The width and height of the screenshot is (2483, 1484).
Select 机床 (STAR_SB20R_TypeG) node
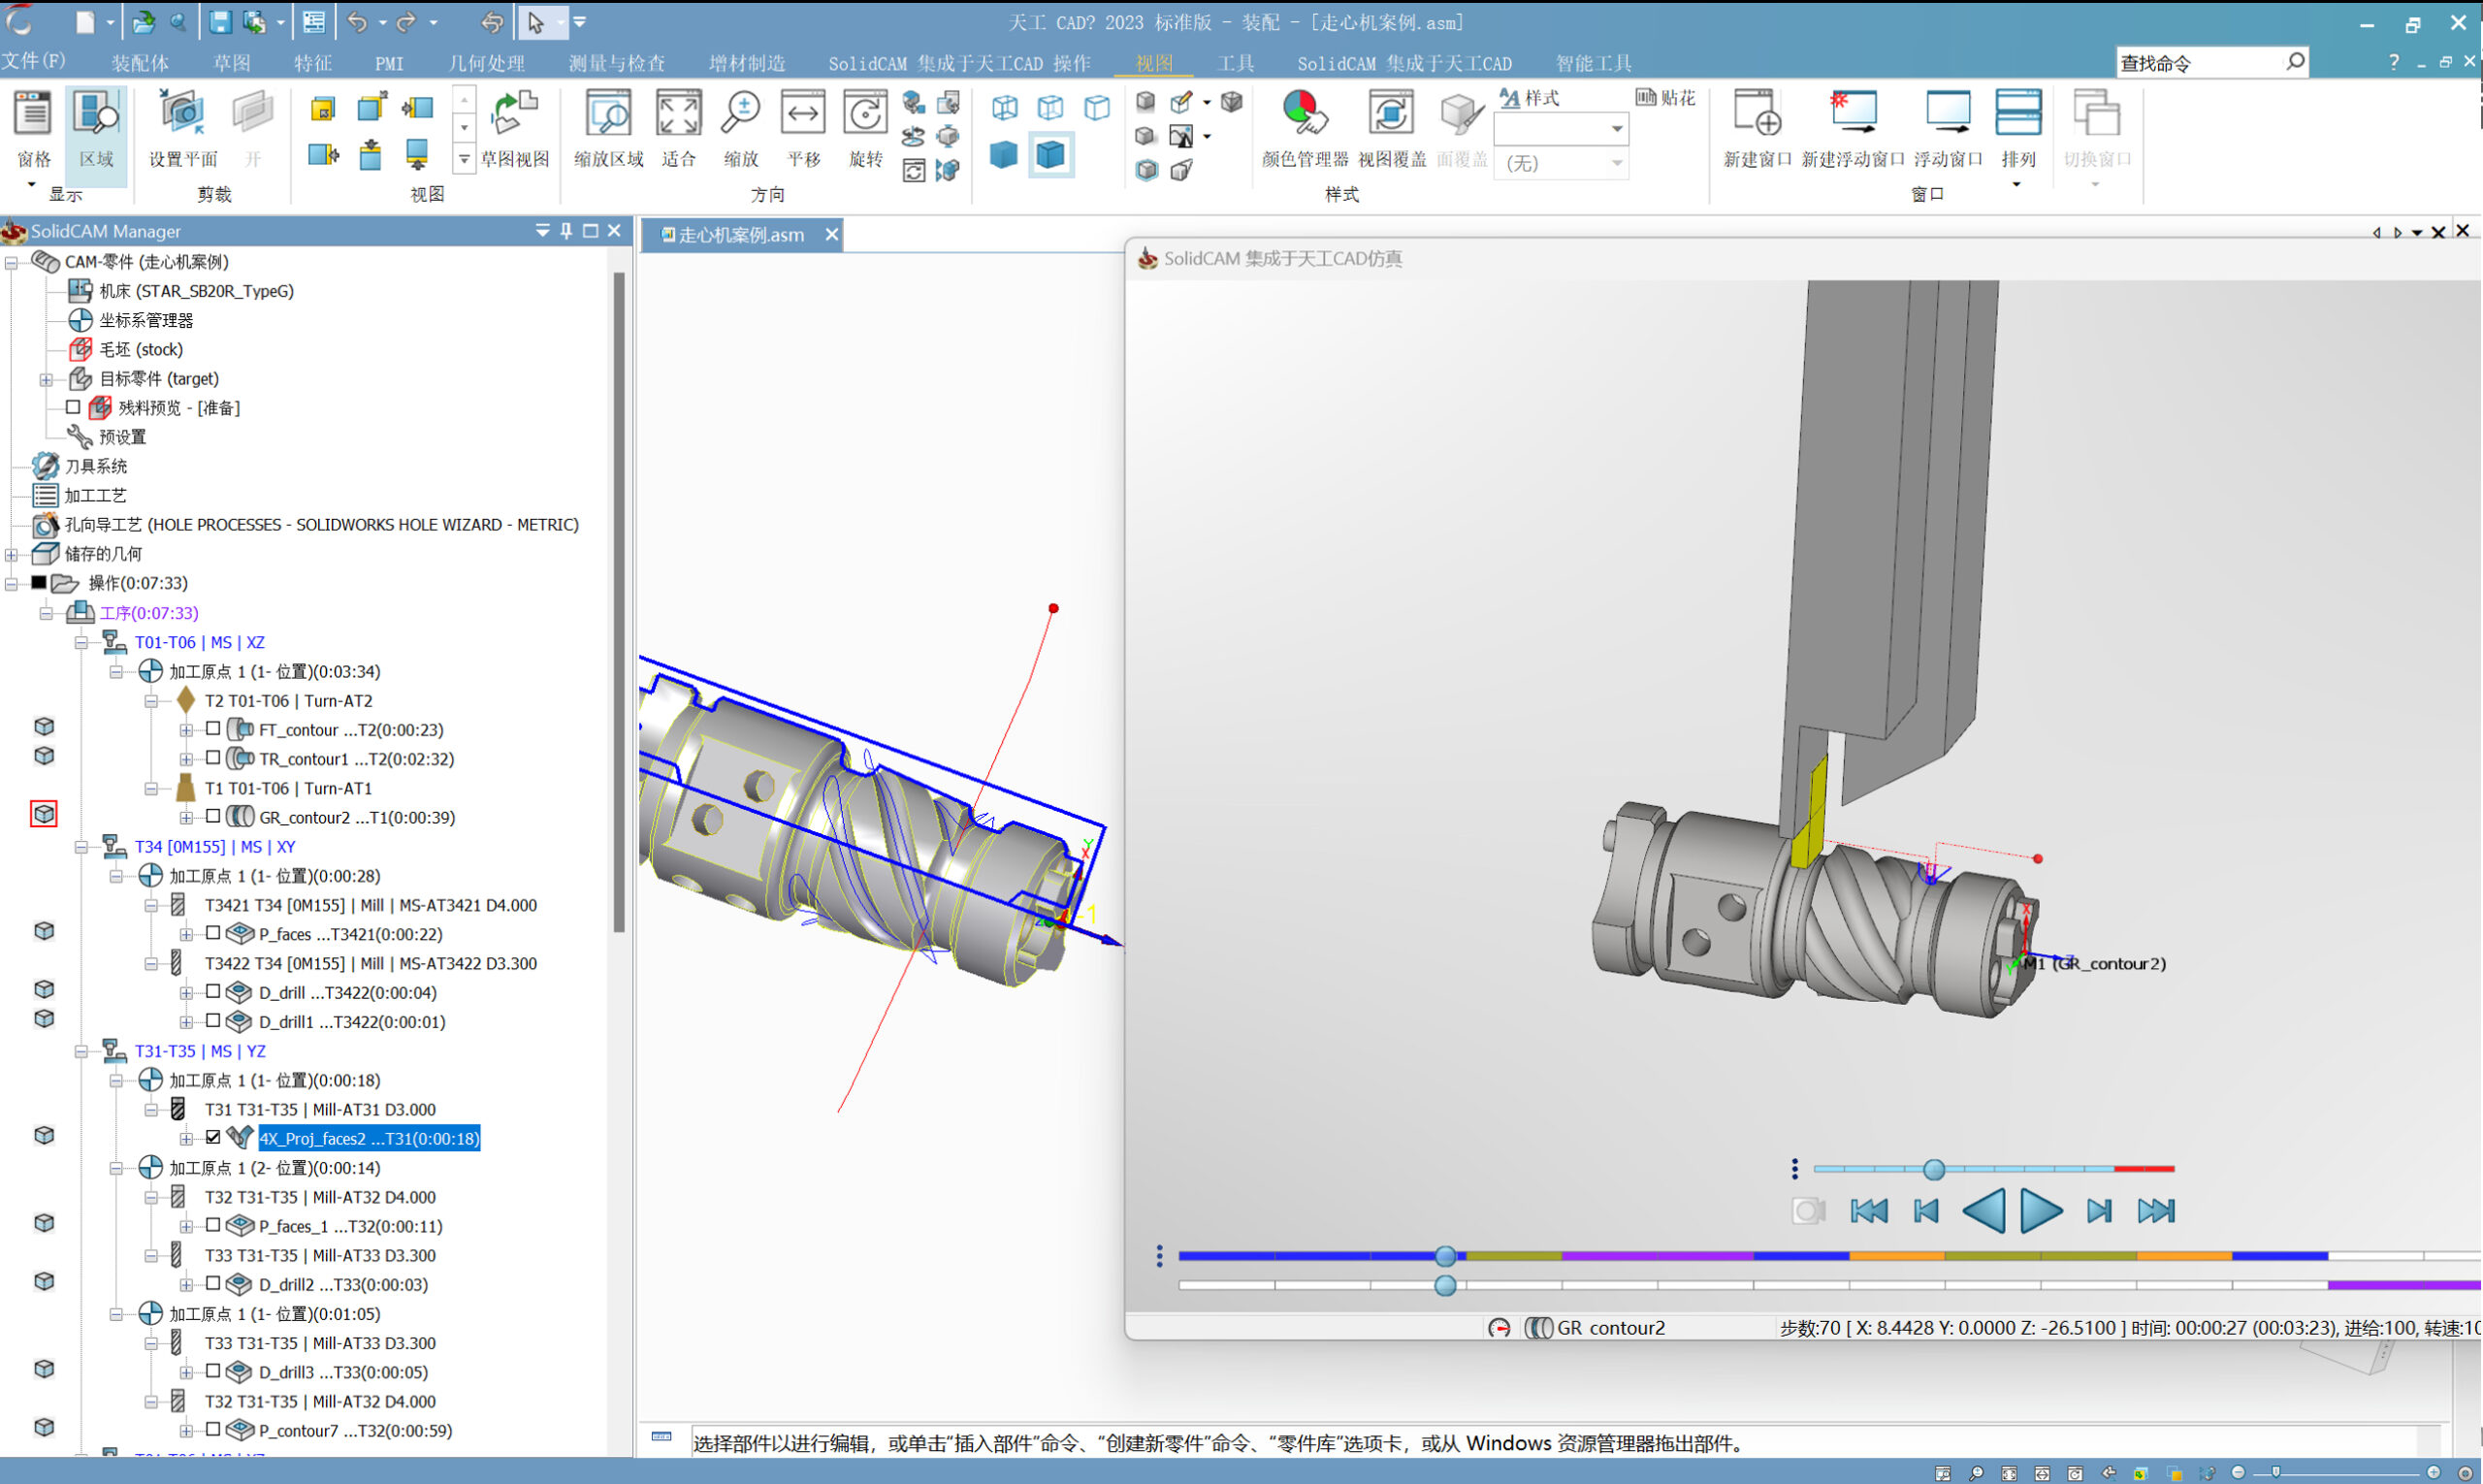pos(196,291)
